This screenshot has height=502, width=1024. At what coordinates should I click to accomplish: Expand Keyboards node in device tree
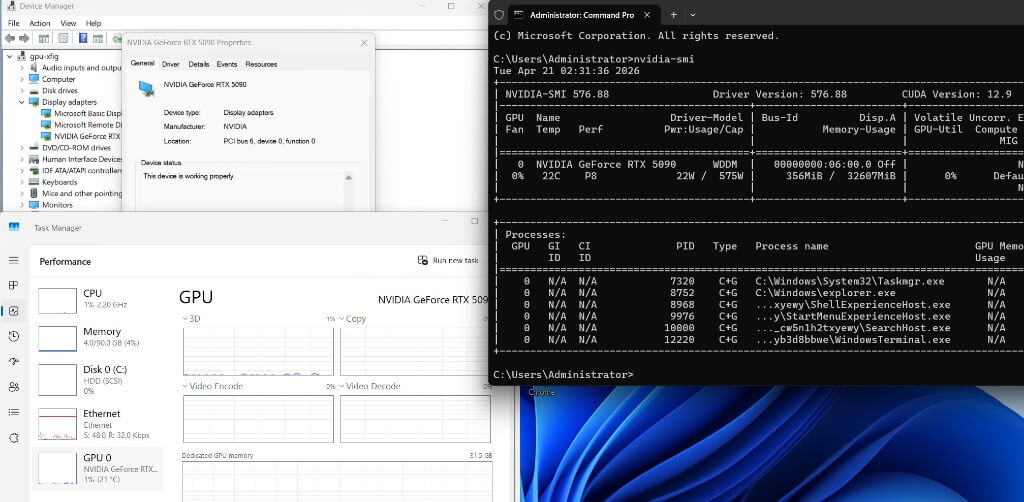pos(22,181)
